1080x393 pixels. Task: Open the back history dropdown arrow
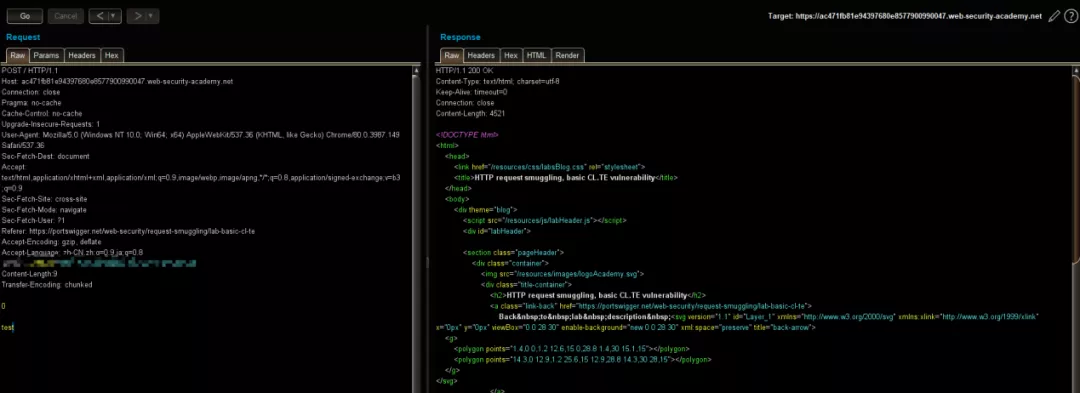tap(114, 16)
